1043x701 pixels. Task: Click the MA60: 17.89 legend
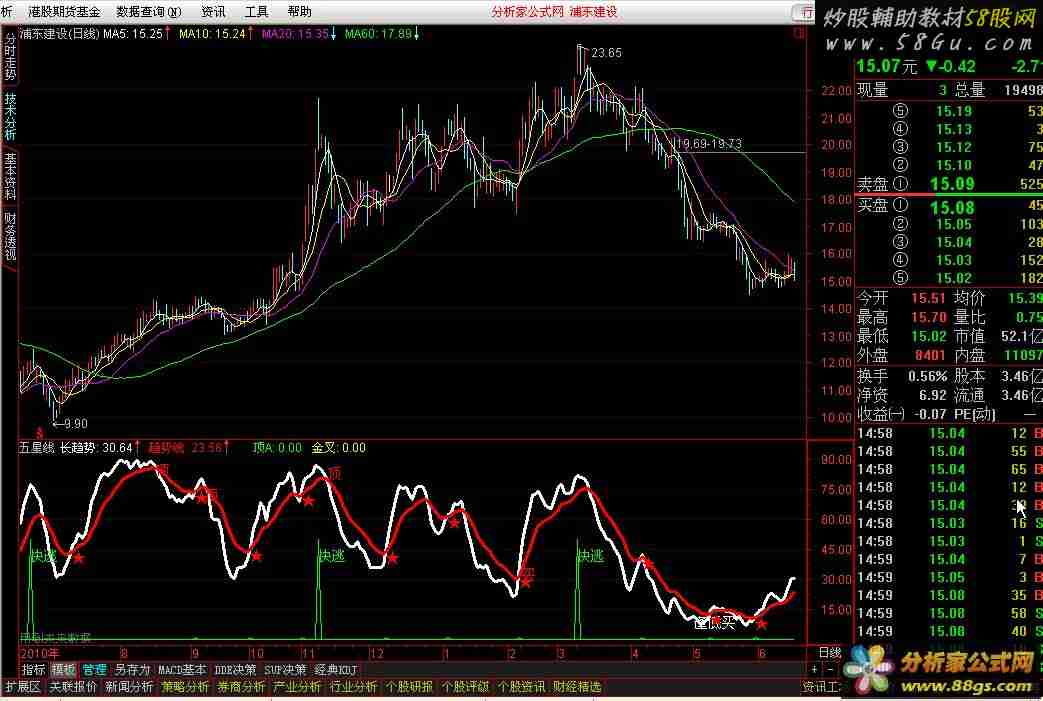point(378,33)
